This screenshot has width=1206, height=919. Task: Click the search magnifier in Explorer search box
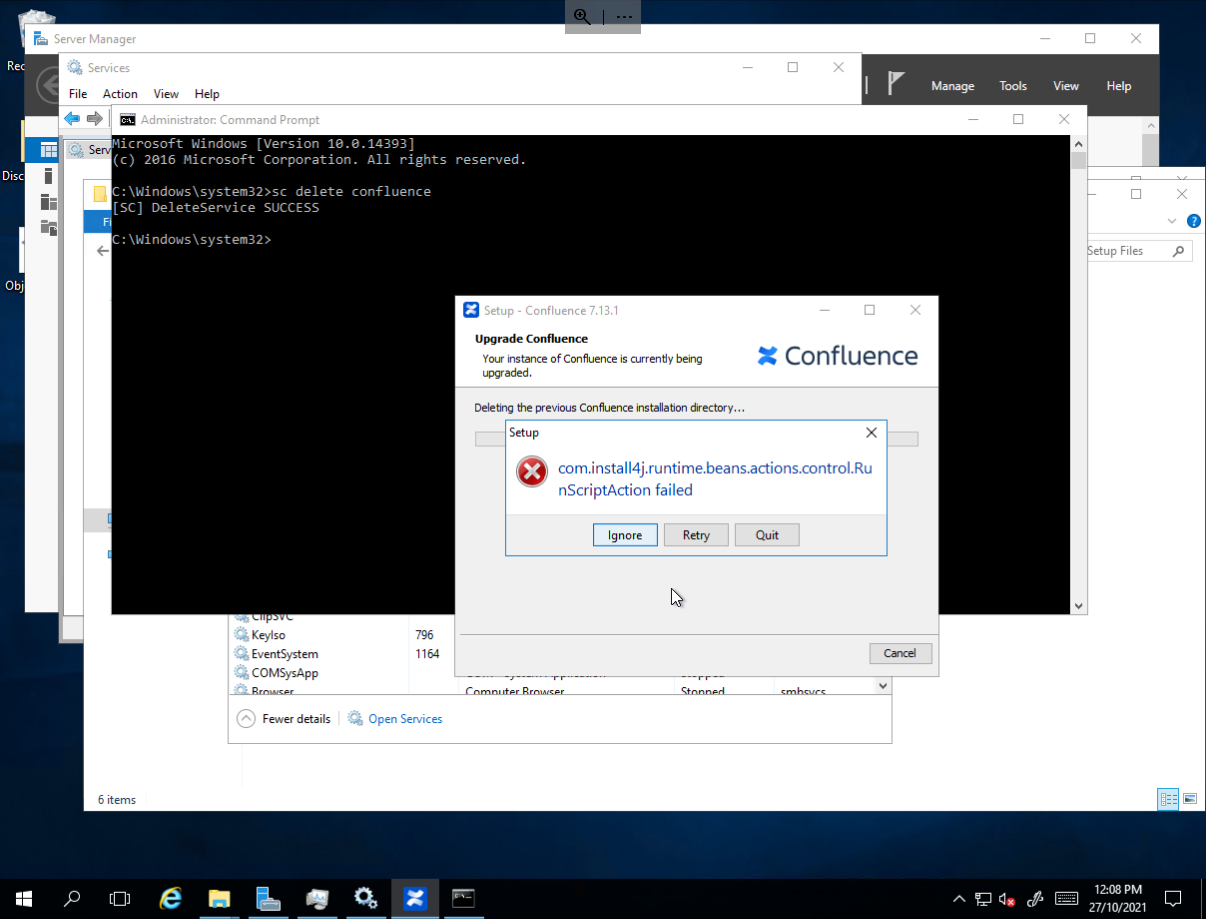coord(1179,251)
